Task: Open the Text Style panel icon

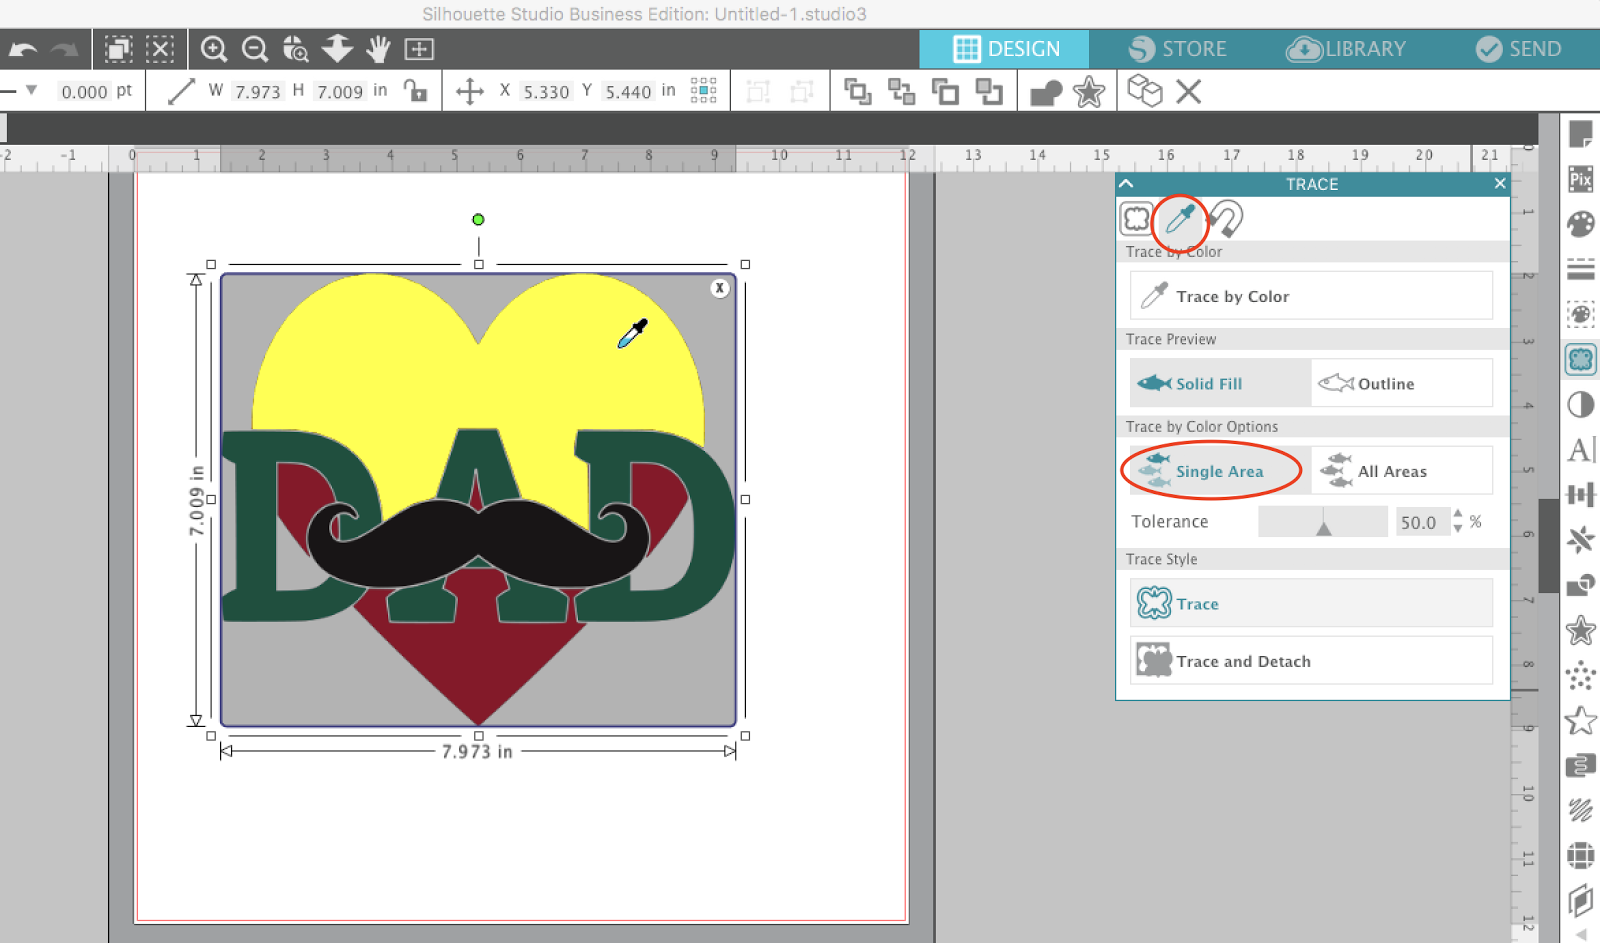Action: tap(1580, 449)
